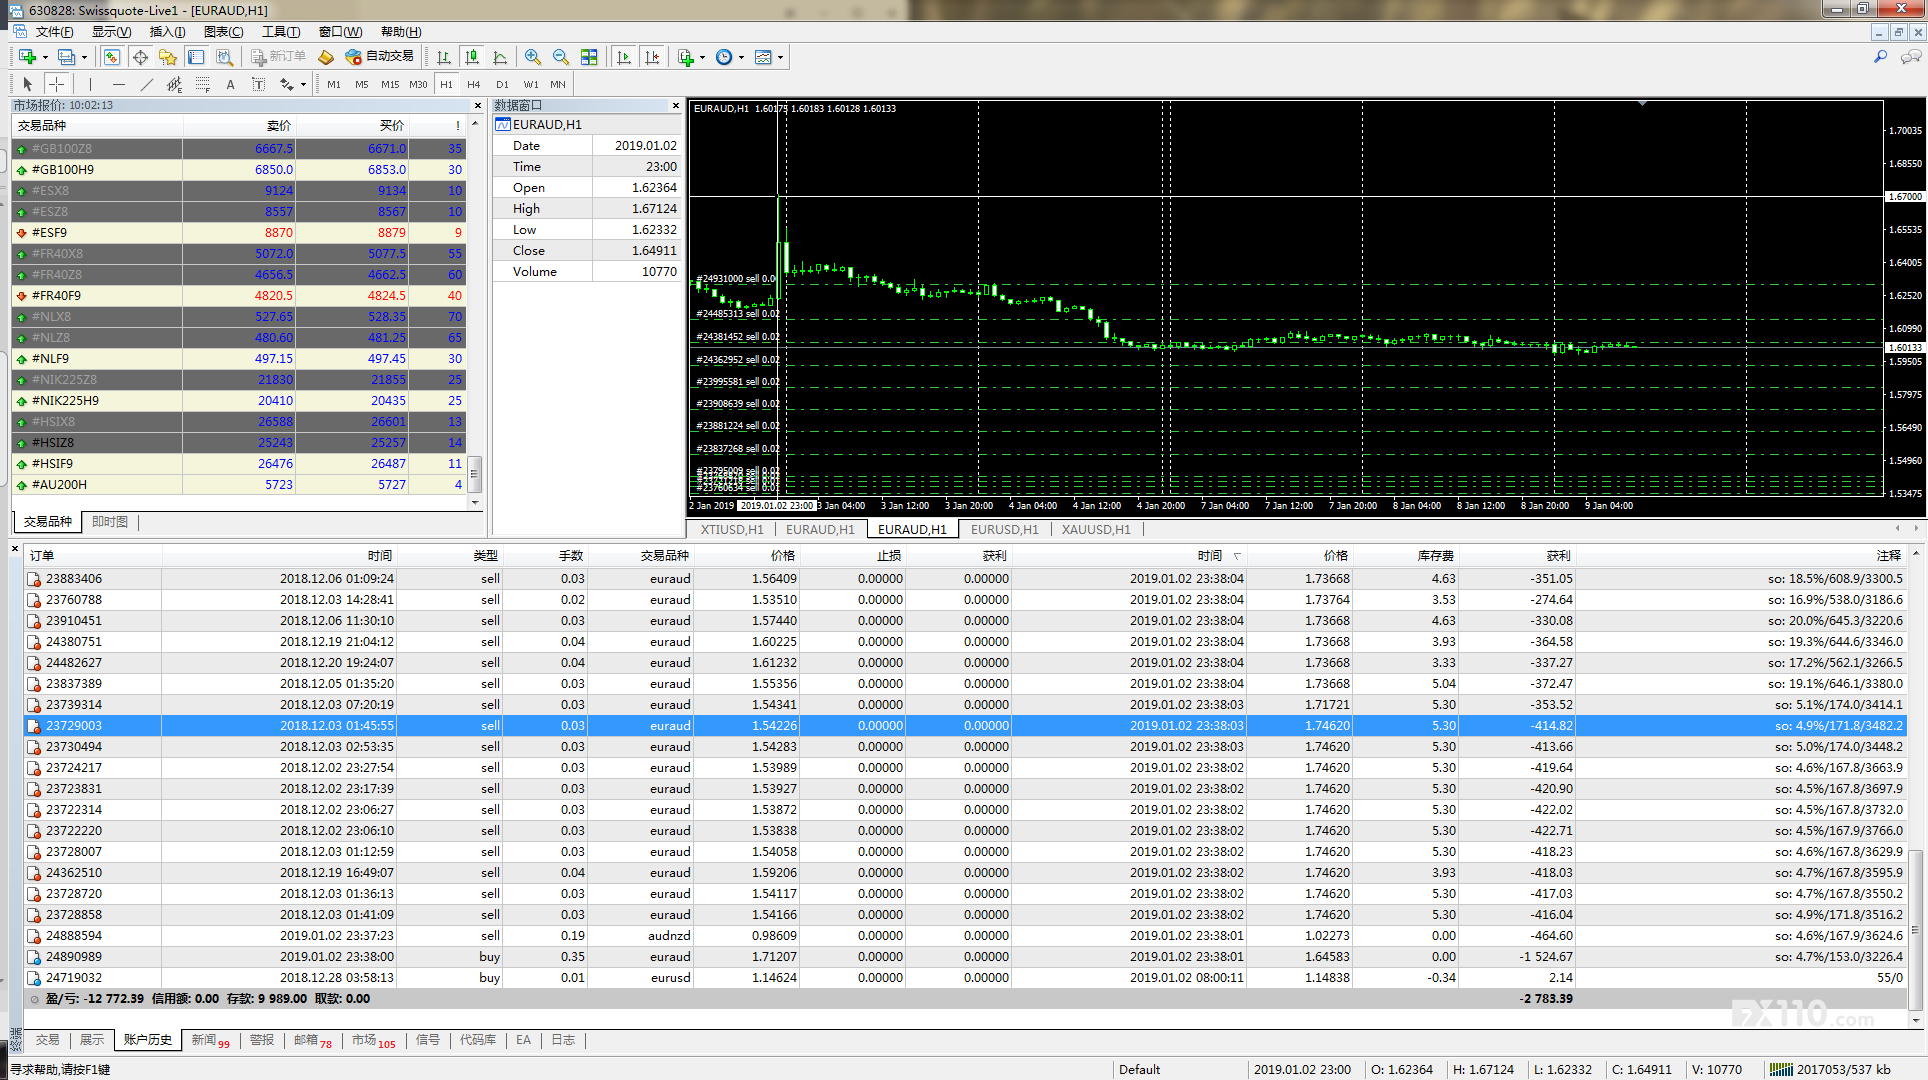The width and height of the screenshot is (1928, 1080).
Task: Expand the periods dropdown arrow
Action: point(741,57)
